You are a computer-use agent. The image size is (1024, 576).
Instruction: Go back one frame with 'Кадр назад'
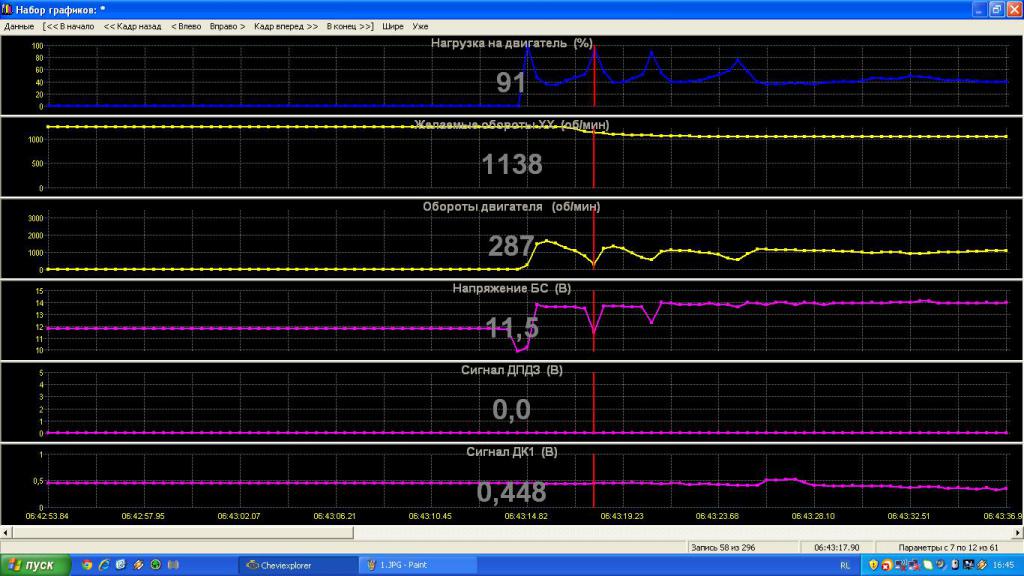(x=131, y=26)
